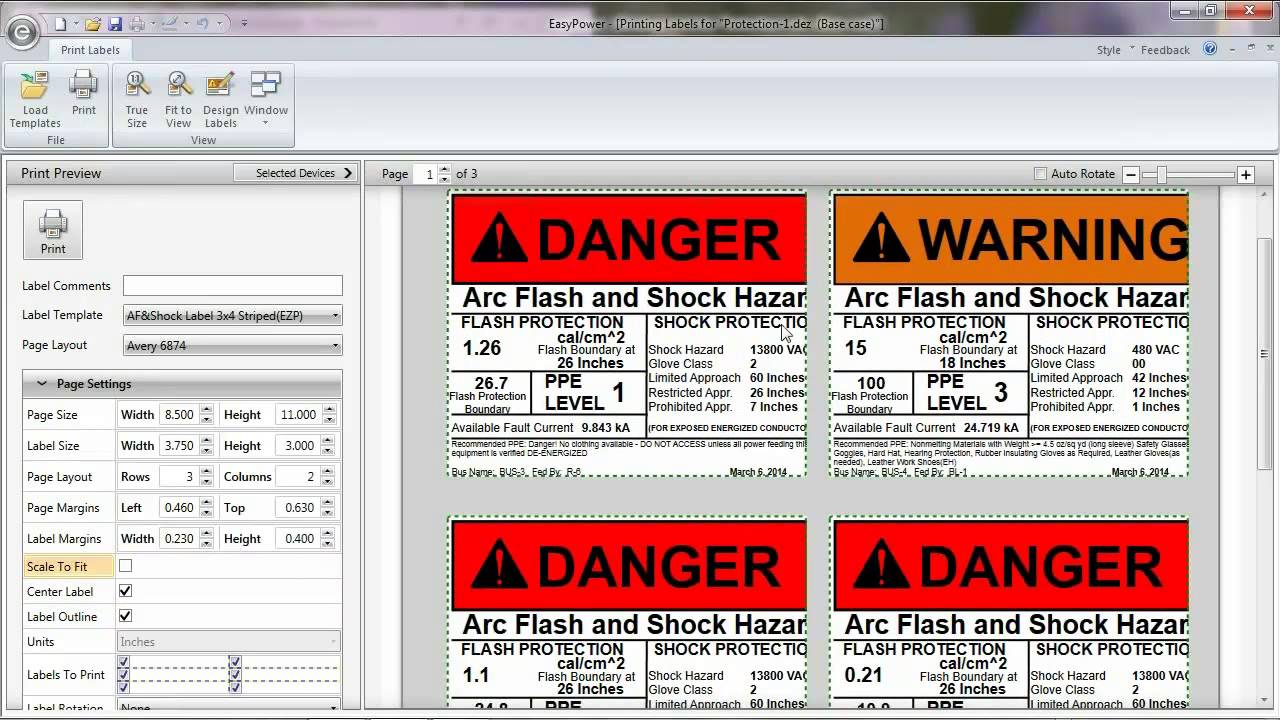Image resolution: width=1280 pixels, height=720 pixels.
Task: Open the EasyPower application orb menu
Action: pyautogui.click(x=22, y=32)
